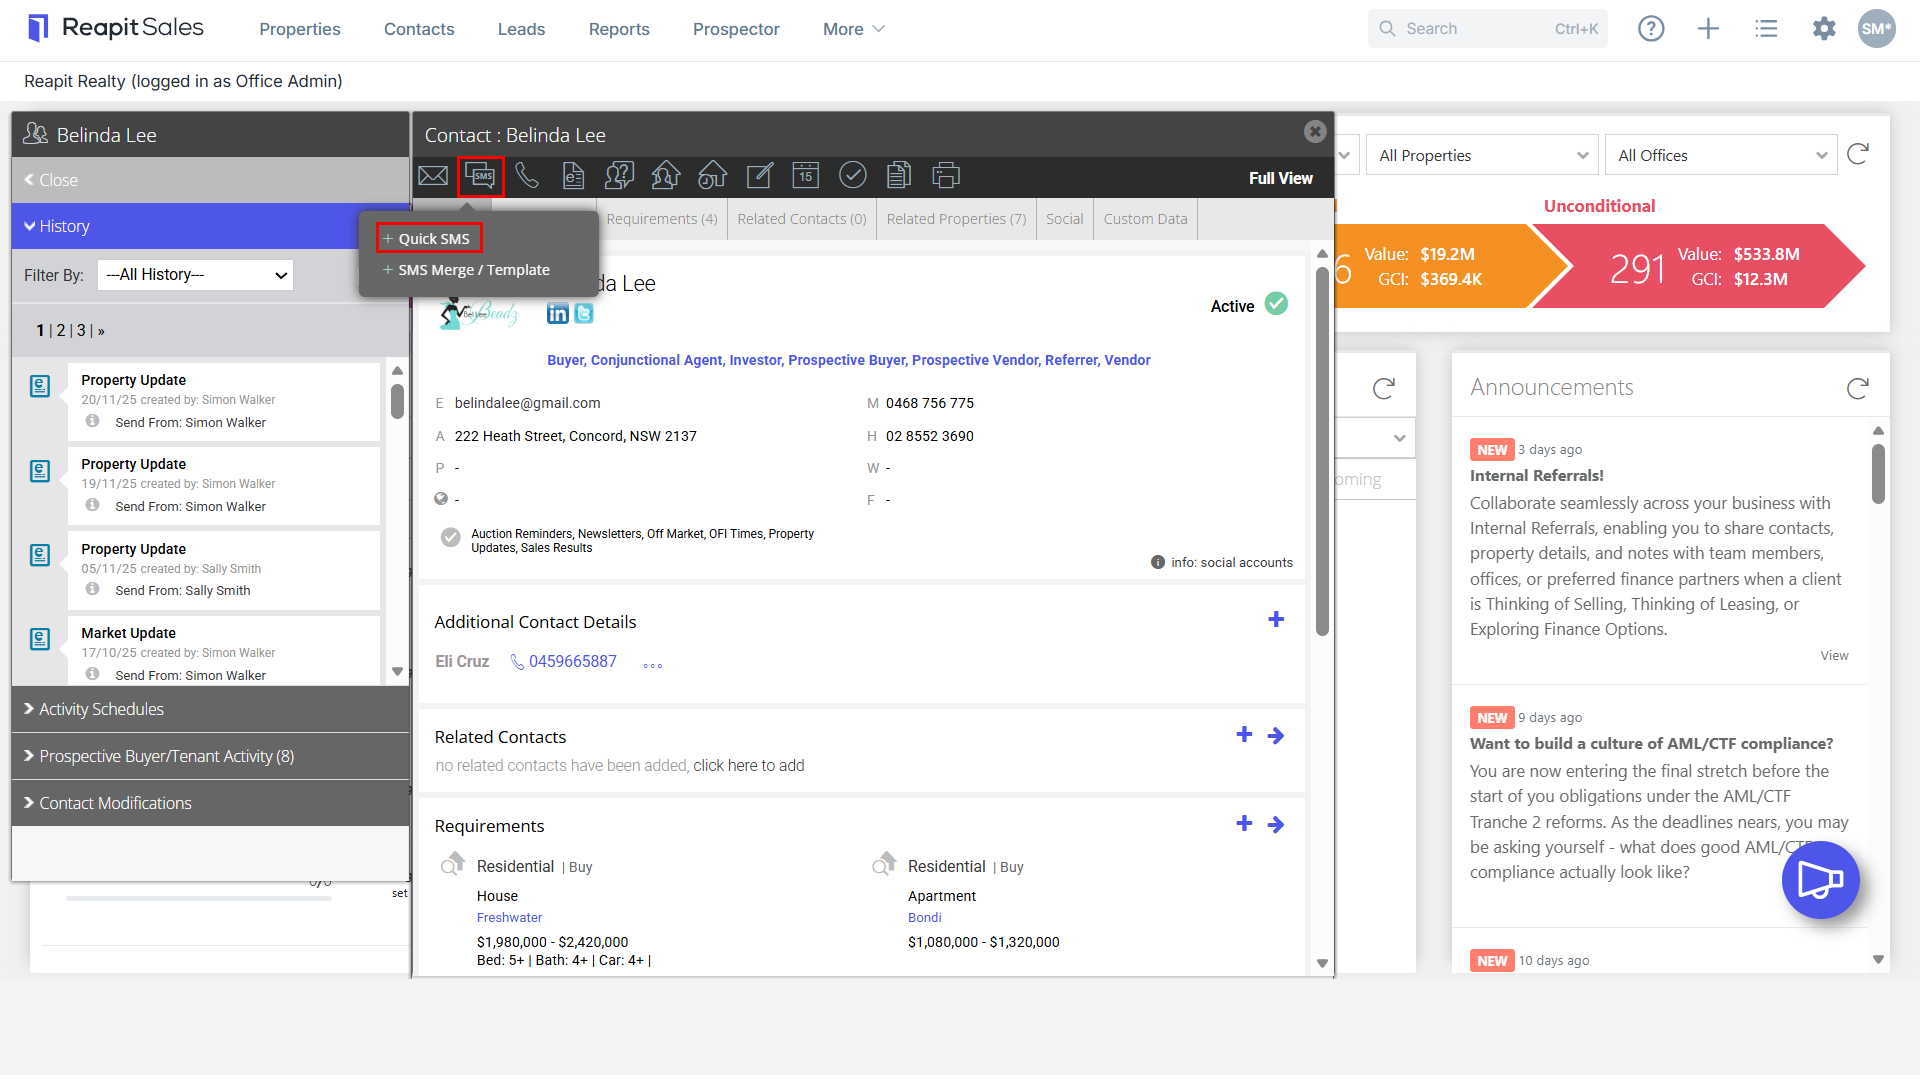
Task: Expand the Activity Schedules section
Action: 210,709
